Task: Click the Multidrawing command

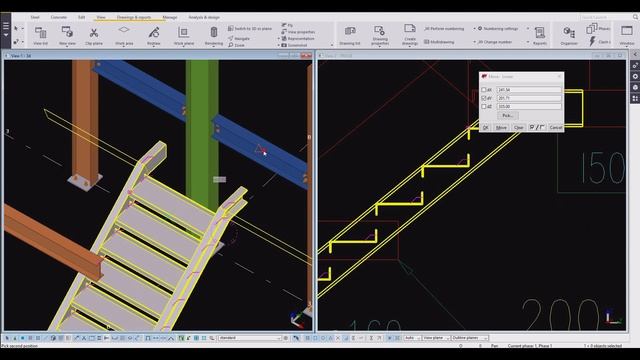Action: click(439, 42)
